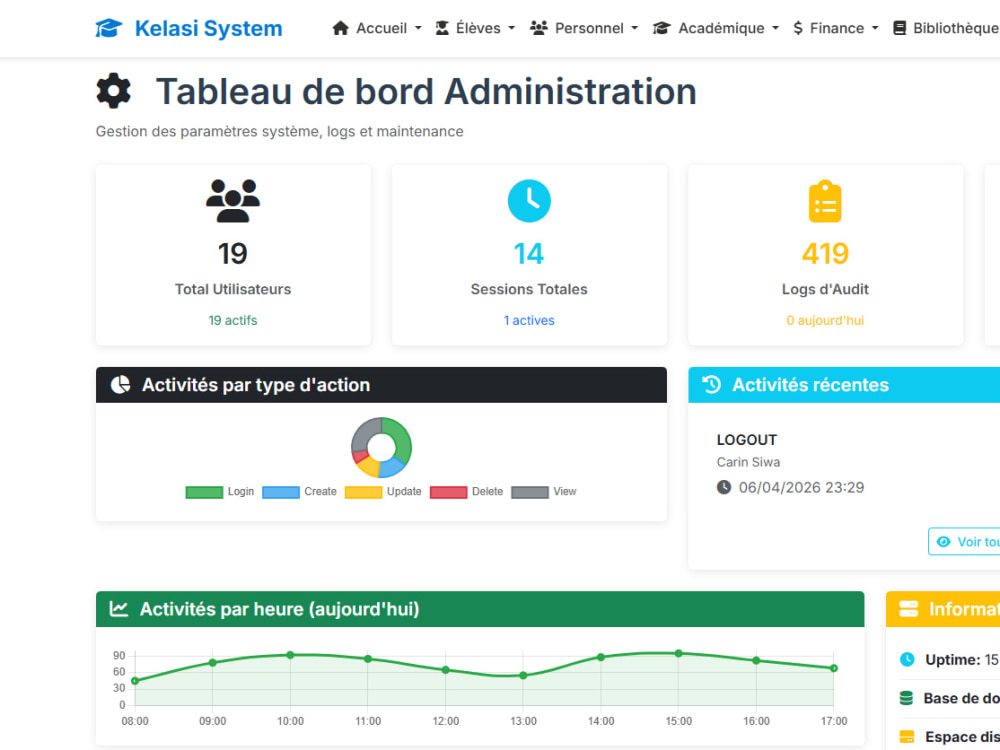Click the line chart icon in Activités par heure header

coord(119,608)
